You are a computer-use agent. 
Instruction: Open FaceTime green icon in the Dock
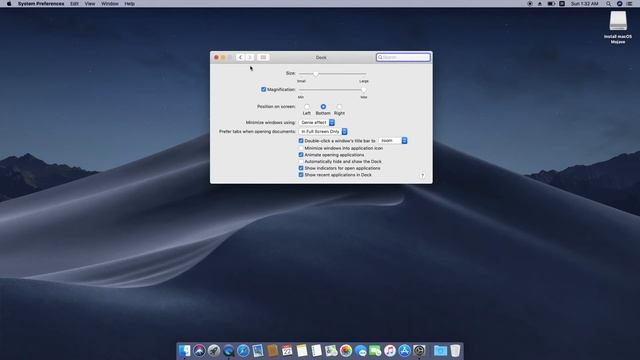[375, 351]
